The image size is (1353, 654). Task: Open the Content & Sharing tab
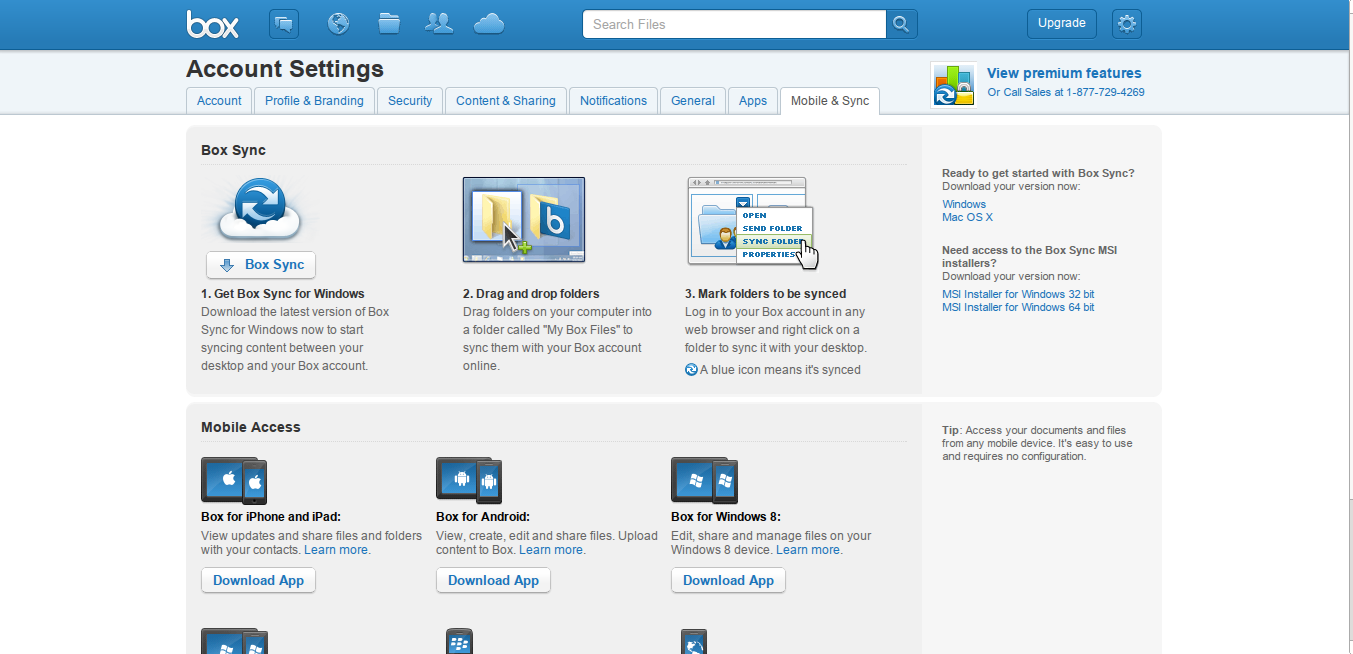(506, 101)
